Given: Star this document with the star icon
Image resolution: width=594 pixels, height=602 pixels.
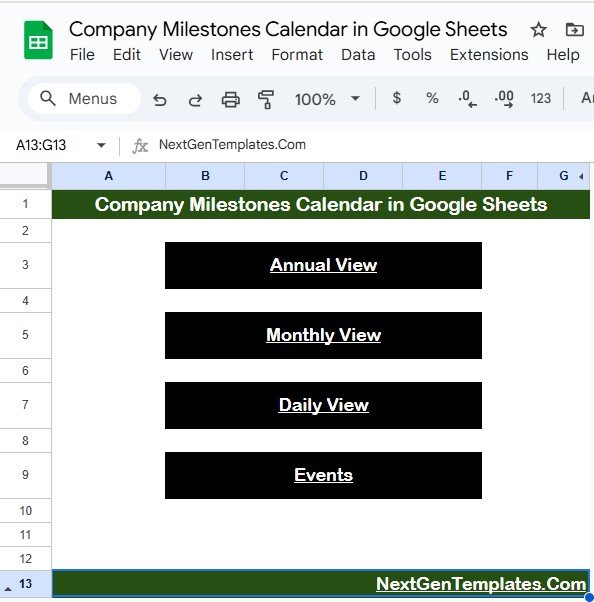Looking at the screenshot, I should [538, 30].
